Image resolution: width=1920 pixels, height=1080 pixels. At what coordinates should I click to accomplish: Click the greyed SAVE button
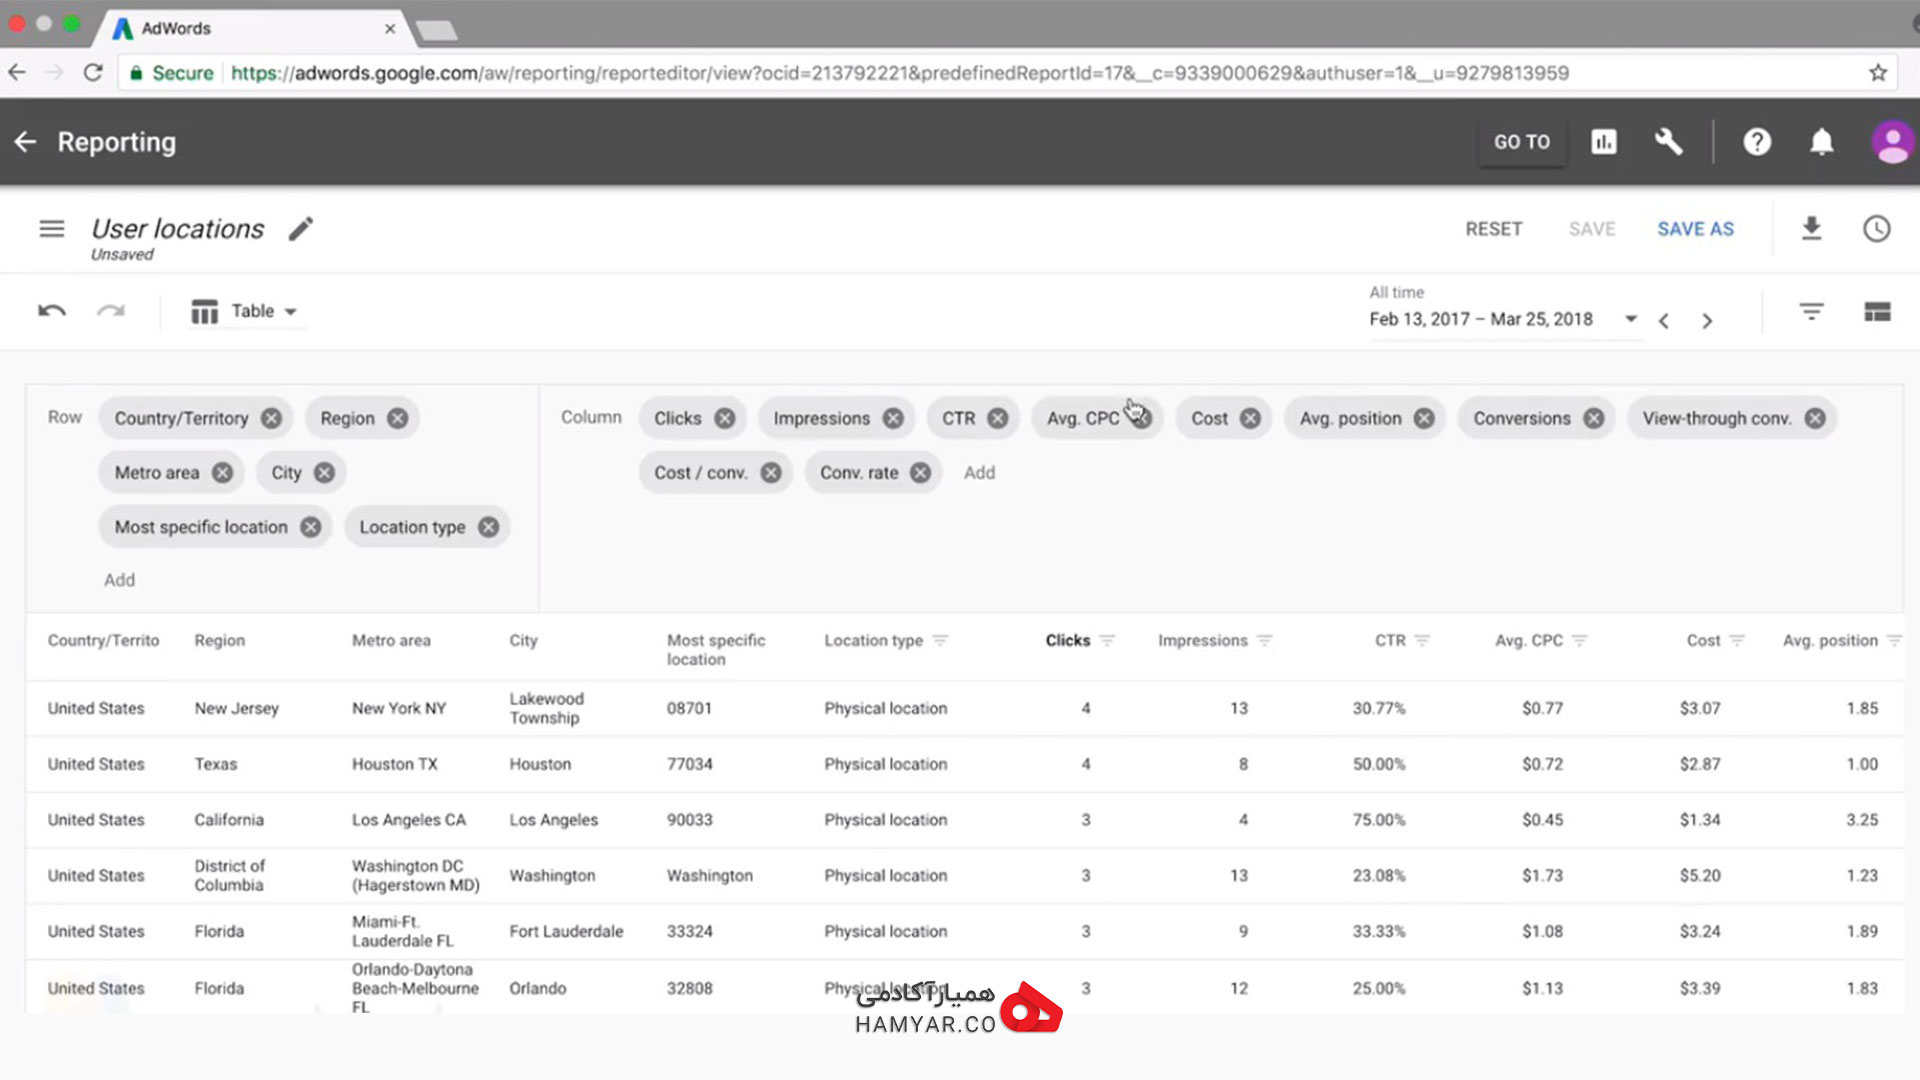pyautogui.click(x=1592, y=229)
